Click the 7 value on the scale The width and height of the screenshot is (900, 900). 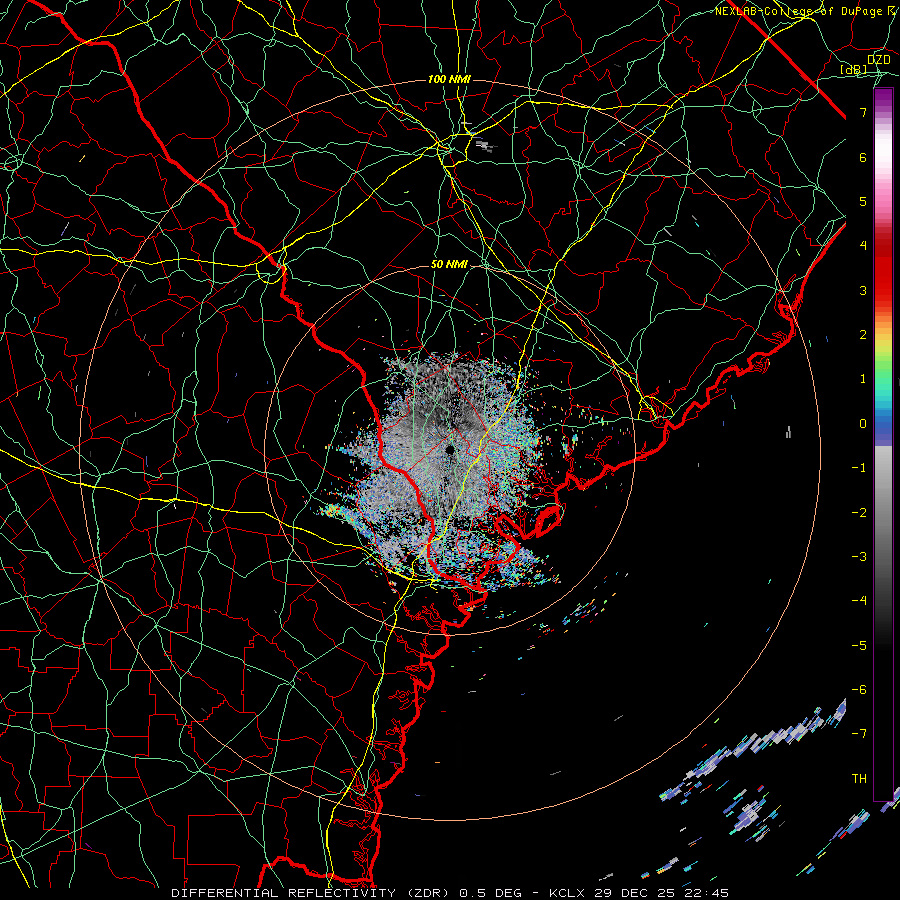tap(863, 112)
